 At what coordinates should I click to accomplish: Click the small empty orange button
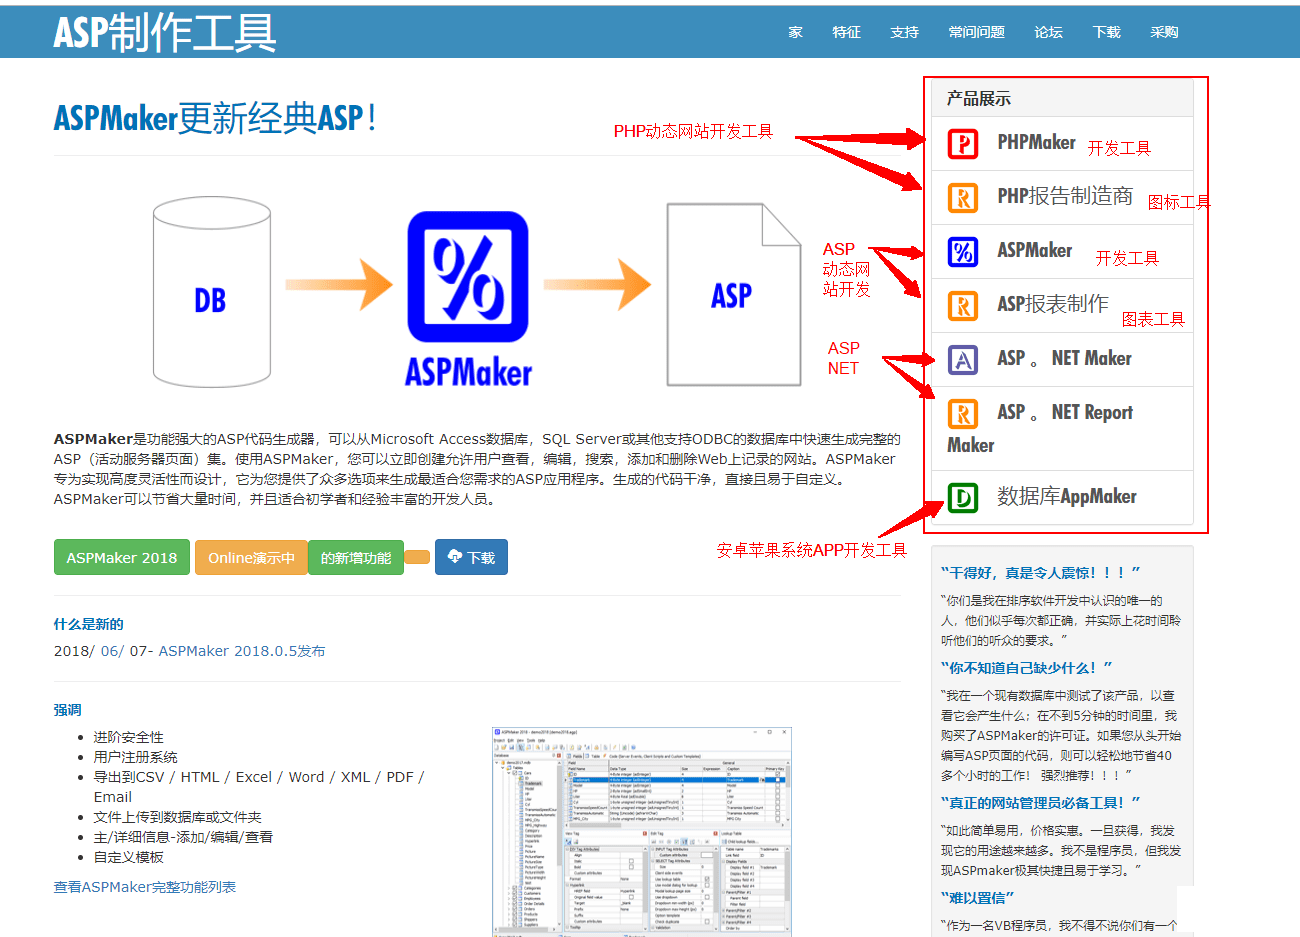click(418, 557)
